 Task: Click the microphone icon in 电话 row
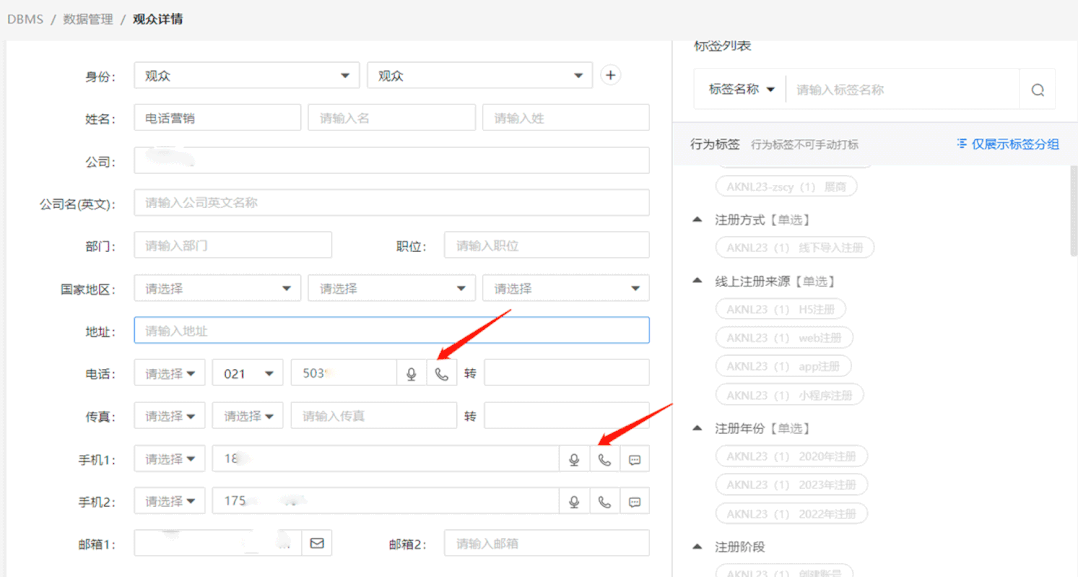click(x=411, y=374)
